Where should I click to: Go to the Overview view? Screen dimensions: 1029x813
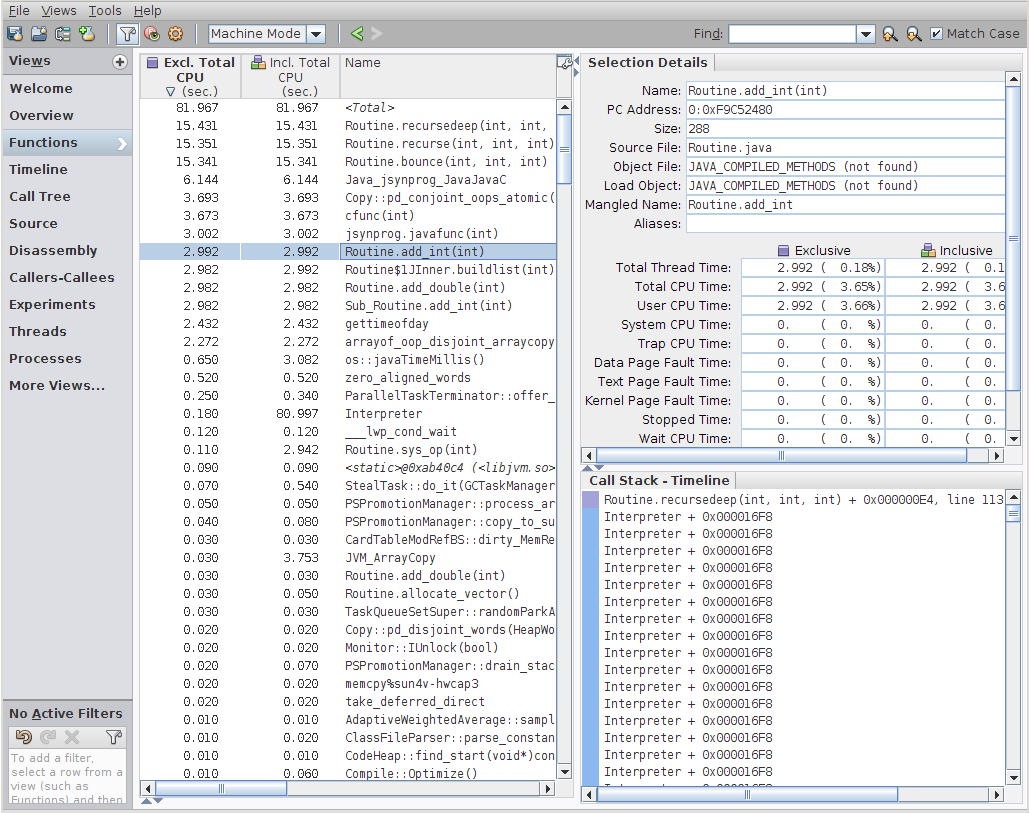tap(67, 115)
